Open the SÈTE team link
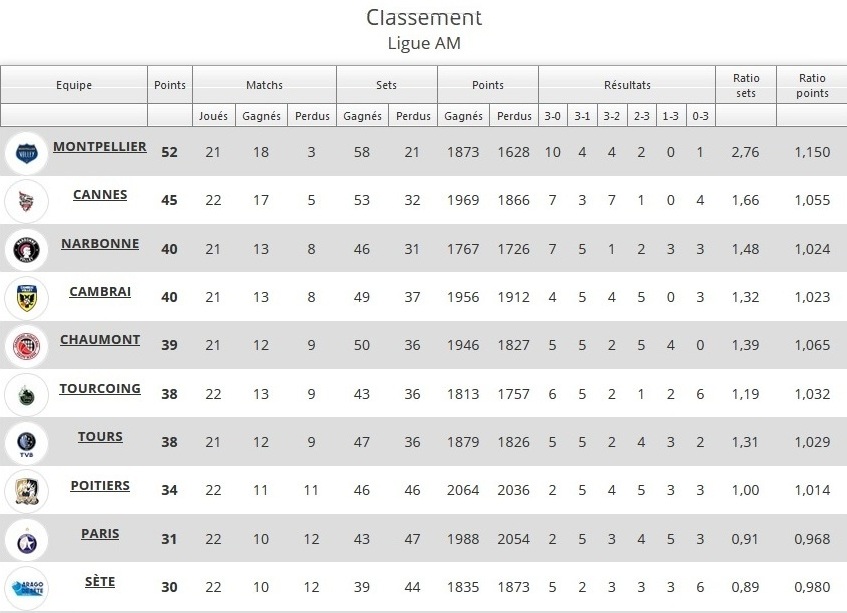 [100, 582]
